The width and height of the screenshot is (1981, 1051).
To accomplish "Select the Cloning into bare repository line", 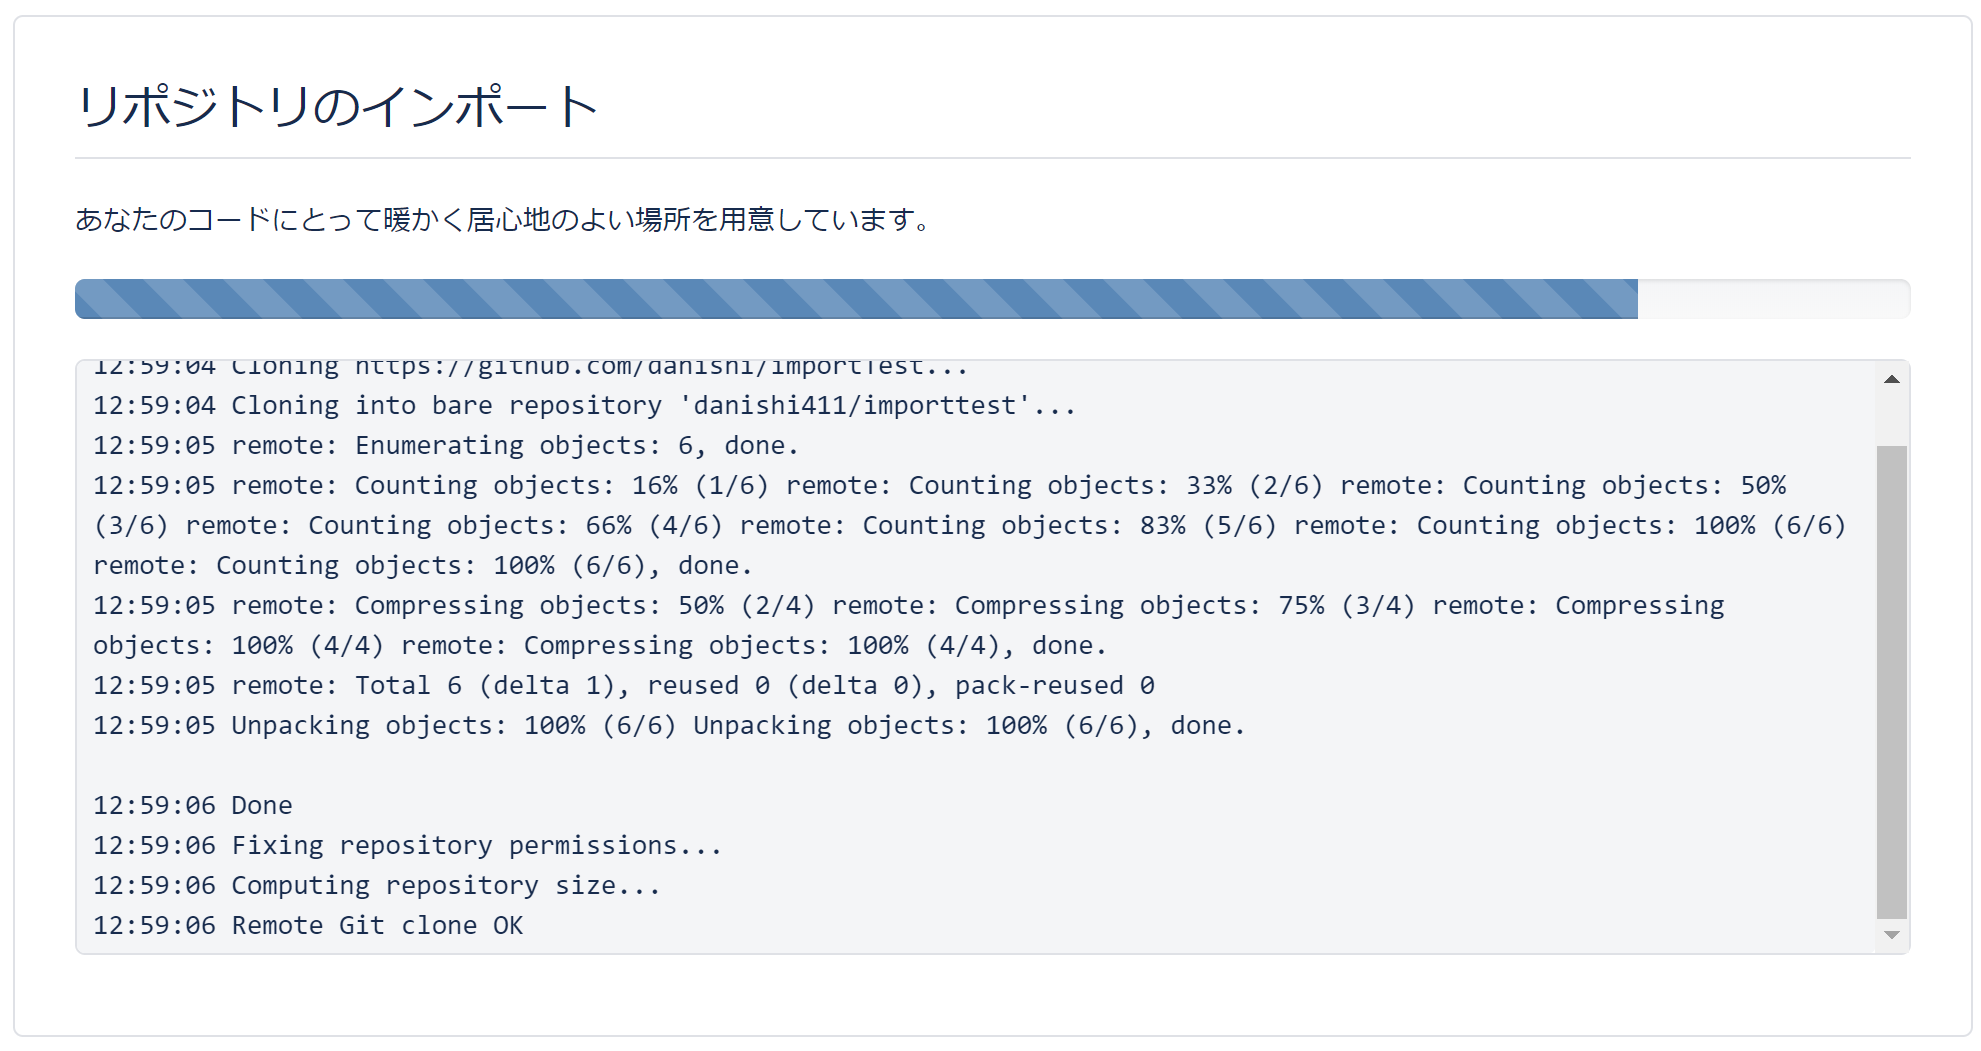I will (584, 405).
